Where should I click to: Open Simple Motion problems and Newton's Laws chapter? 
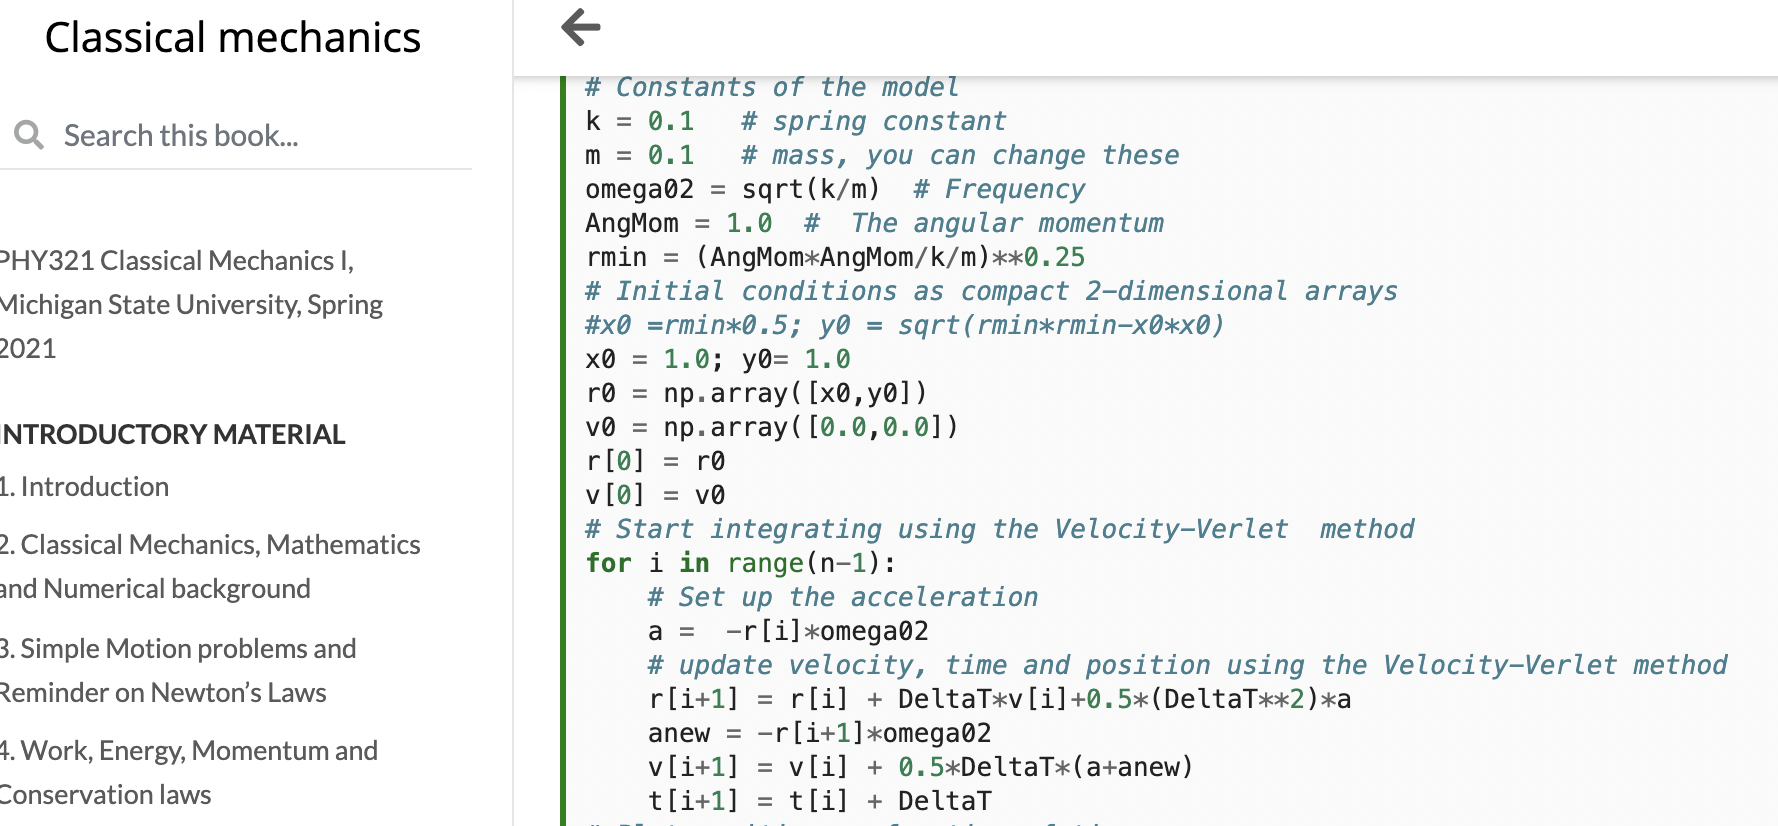178,670
